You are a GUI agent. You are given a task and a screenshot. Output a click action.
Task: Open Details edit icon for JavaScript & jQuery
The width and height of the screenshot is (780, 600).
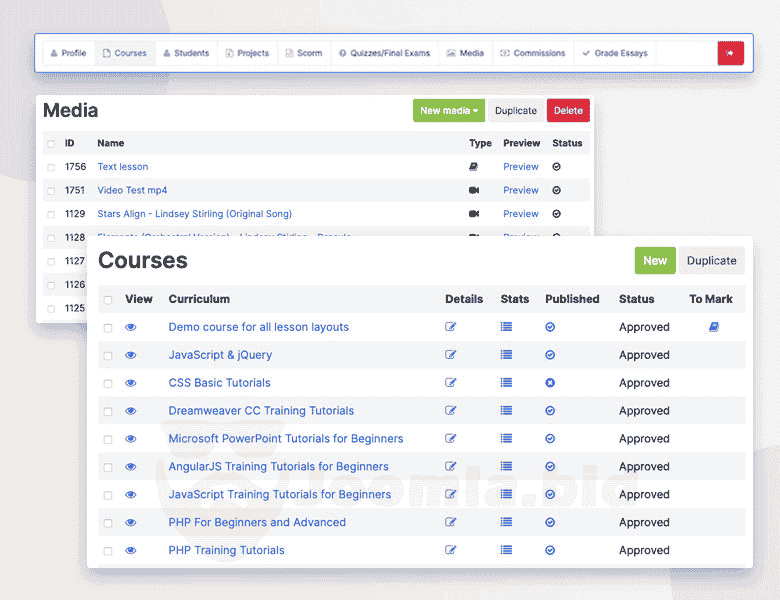(x=451, y=355)
